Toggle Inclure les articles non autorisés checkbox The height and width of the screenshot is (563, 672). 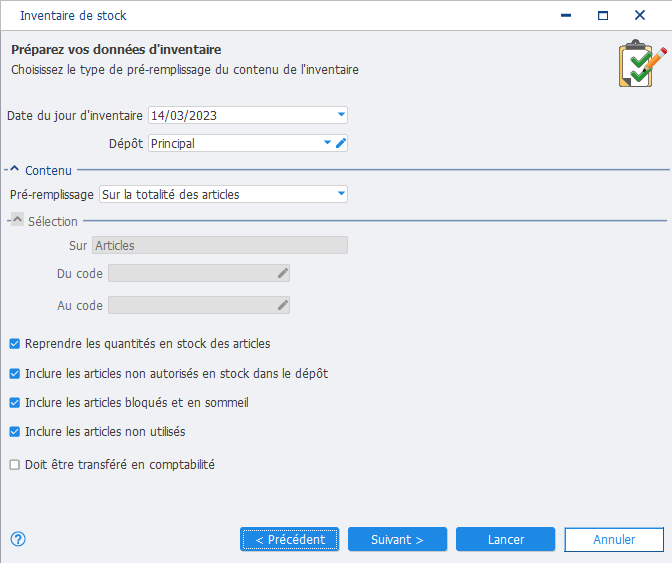coord(15,374)
